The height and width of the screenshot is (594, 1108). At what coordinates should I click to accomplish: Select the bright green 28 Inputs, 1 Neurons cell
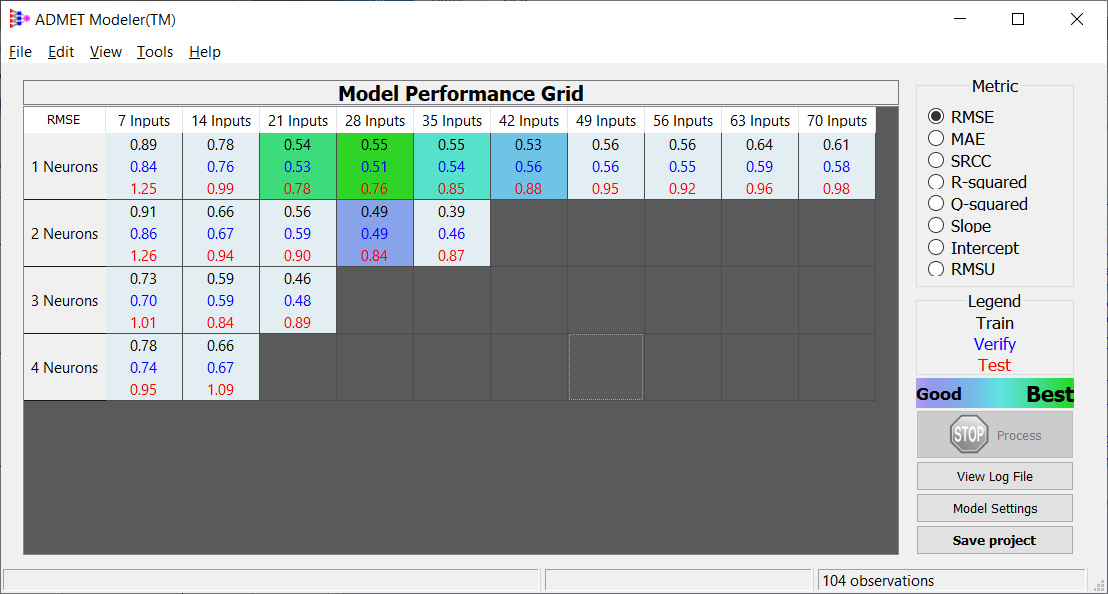(x=375, y=167)
